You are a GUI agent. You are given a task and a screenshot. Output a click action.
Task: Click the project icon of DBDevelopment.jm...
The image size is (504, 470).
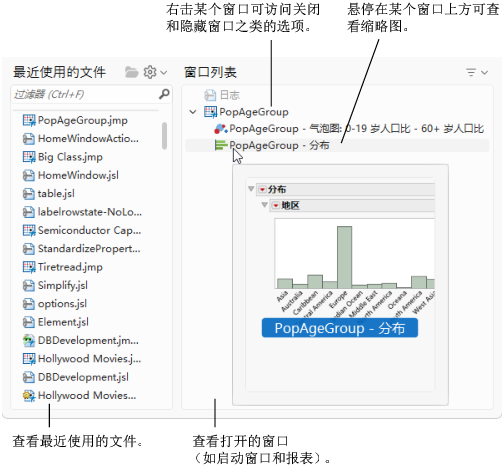(29, 340)
